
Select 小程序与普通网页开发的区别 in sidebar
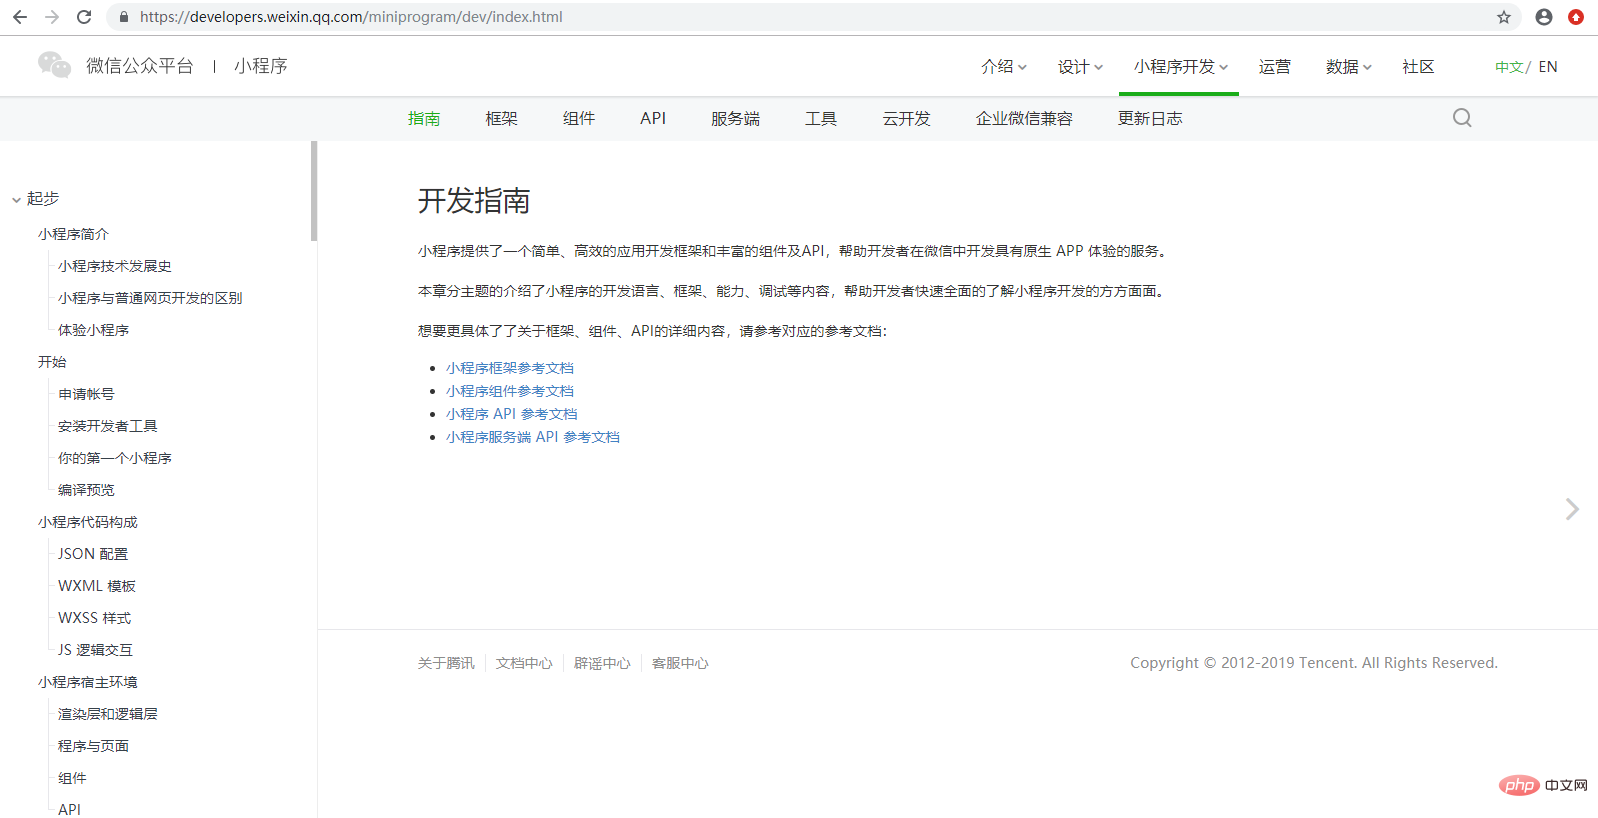150,298
